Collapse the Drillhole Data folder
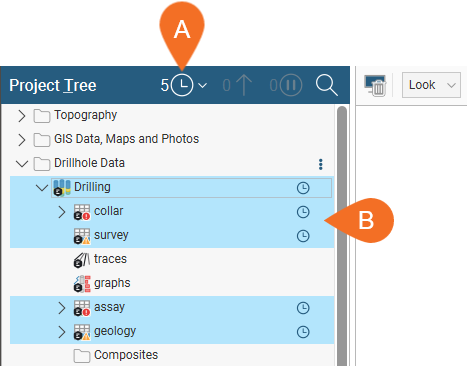Viewport: 467px width, 366px height. pyautogui.click(x=22, y=164)
